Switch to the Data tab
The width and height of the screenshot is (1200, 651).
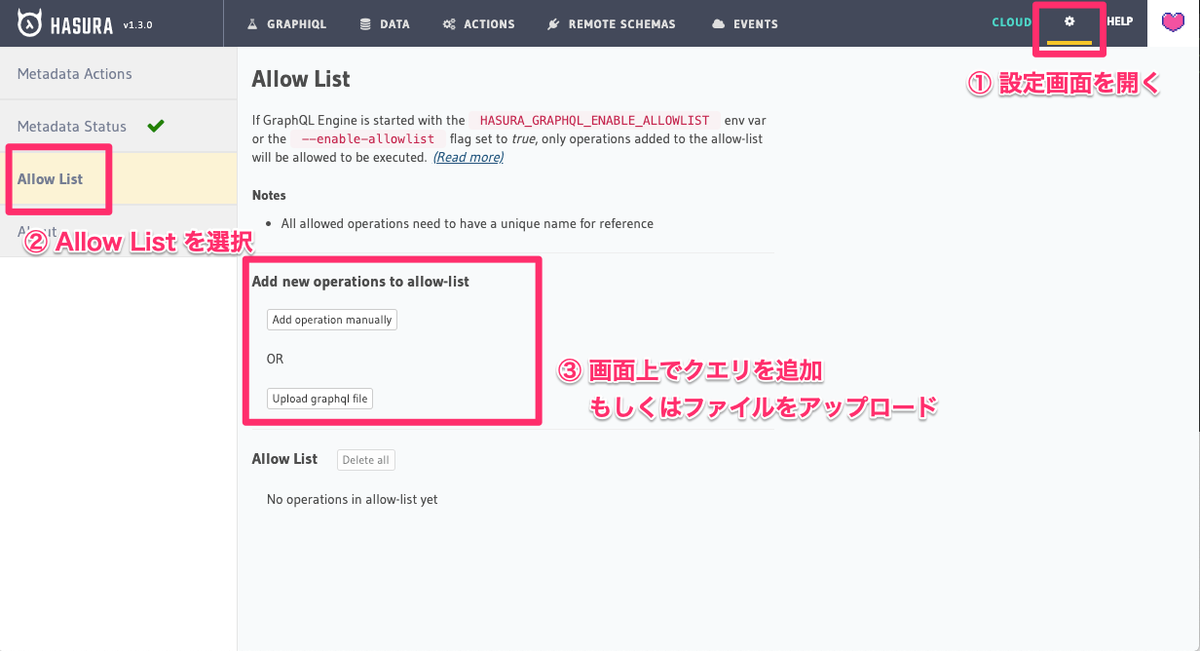(x=385, y=23)
